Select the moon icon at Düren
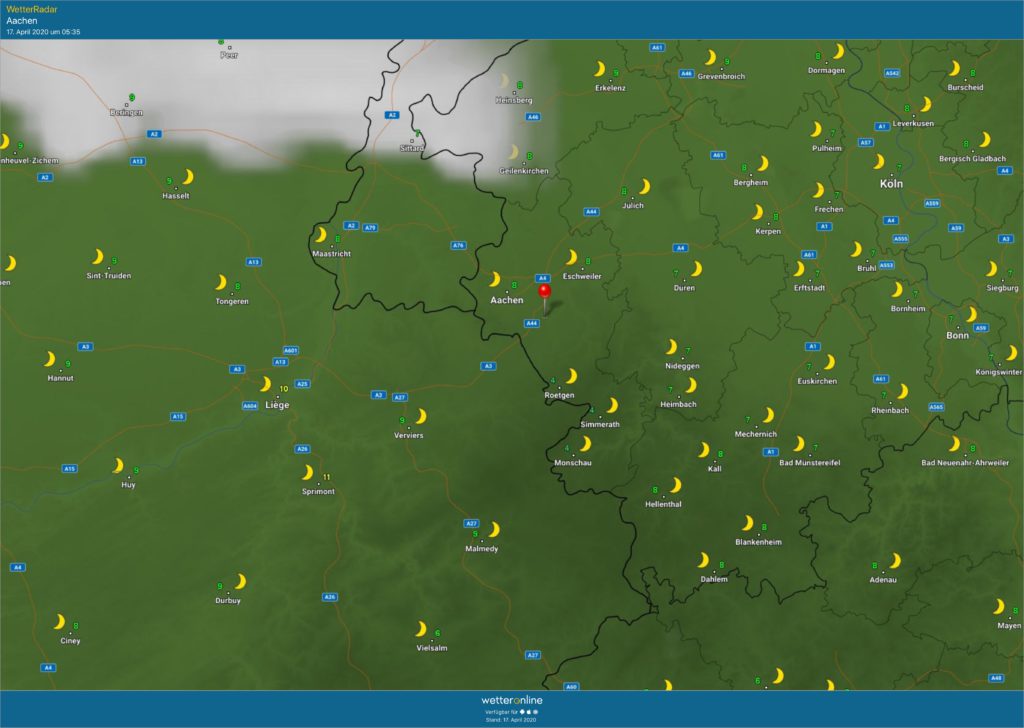The height and width of the screenshot is (728, 1024). coord(697,268)
